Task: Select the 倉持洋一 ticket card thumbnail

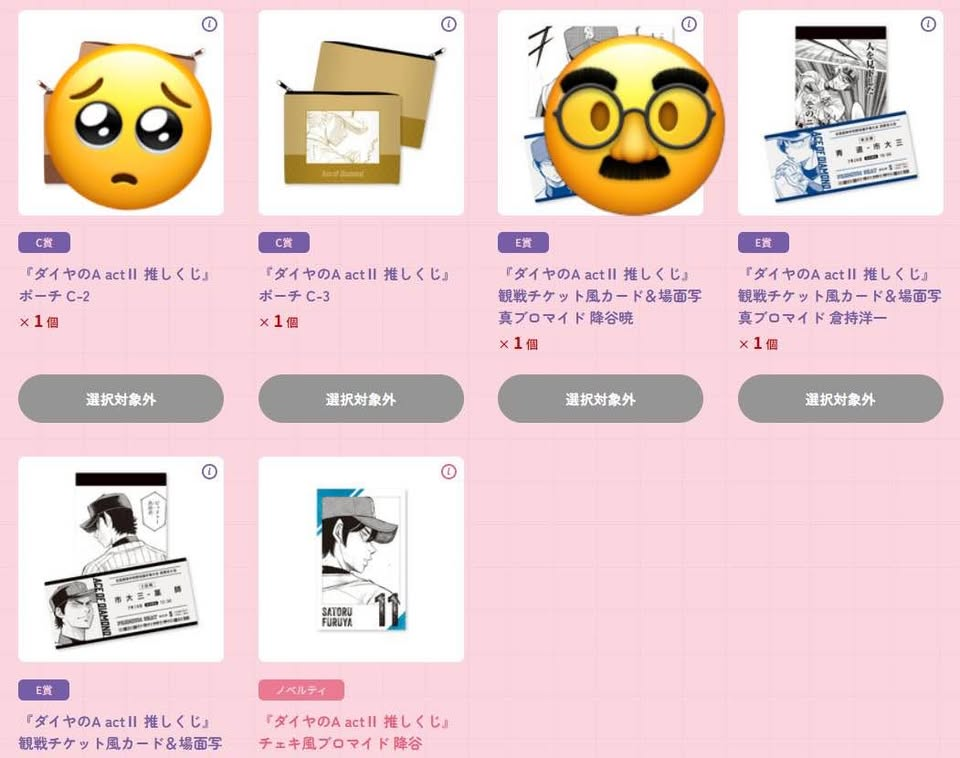Action: coord(841,113)
